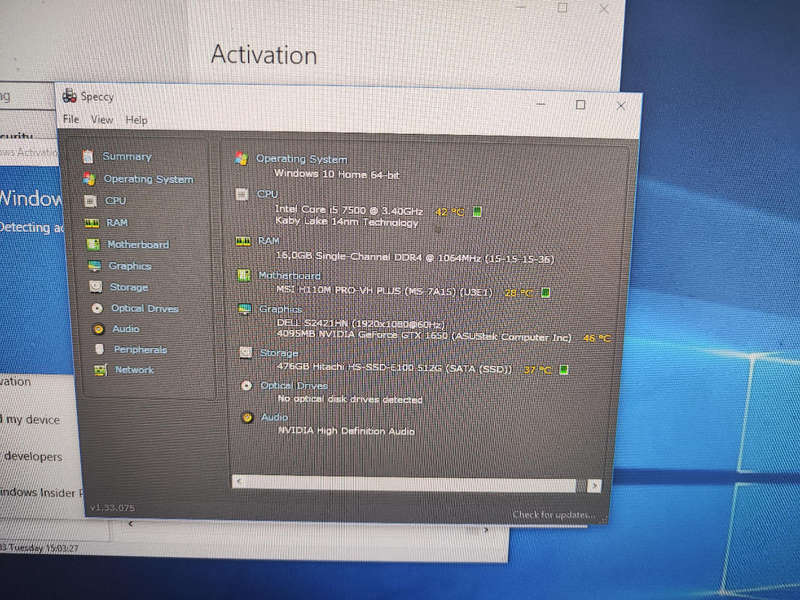Click the sidebar's Operating System Windows-flag icon
This screenshot has width=800, height=600.
pos(89,179)
